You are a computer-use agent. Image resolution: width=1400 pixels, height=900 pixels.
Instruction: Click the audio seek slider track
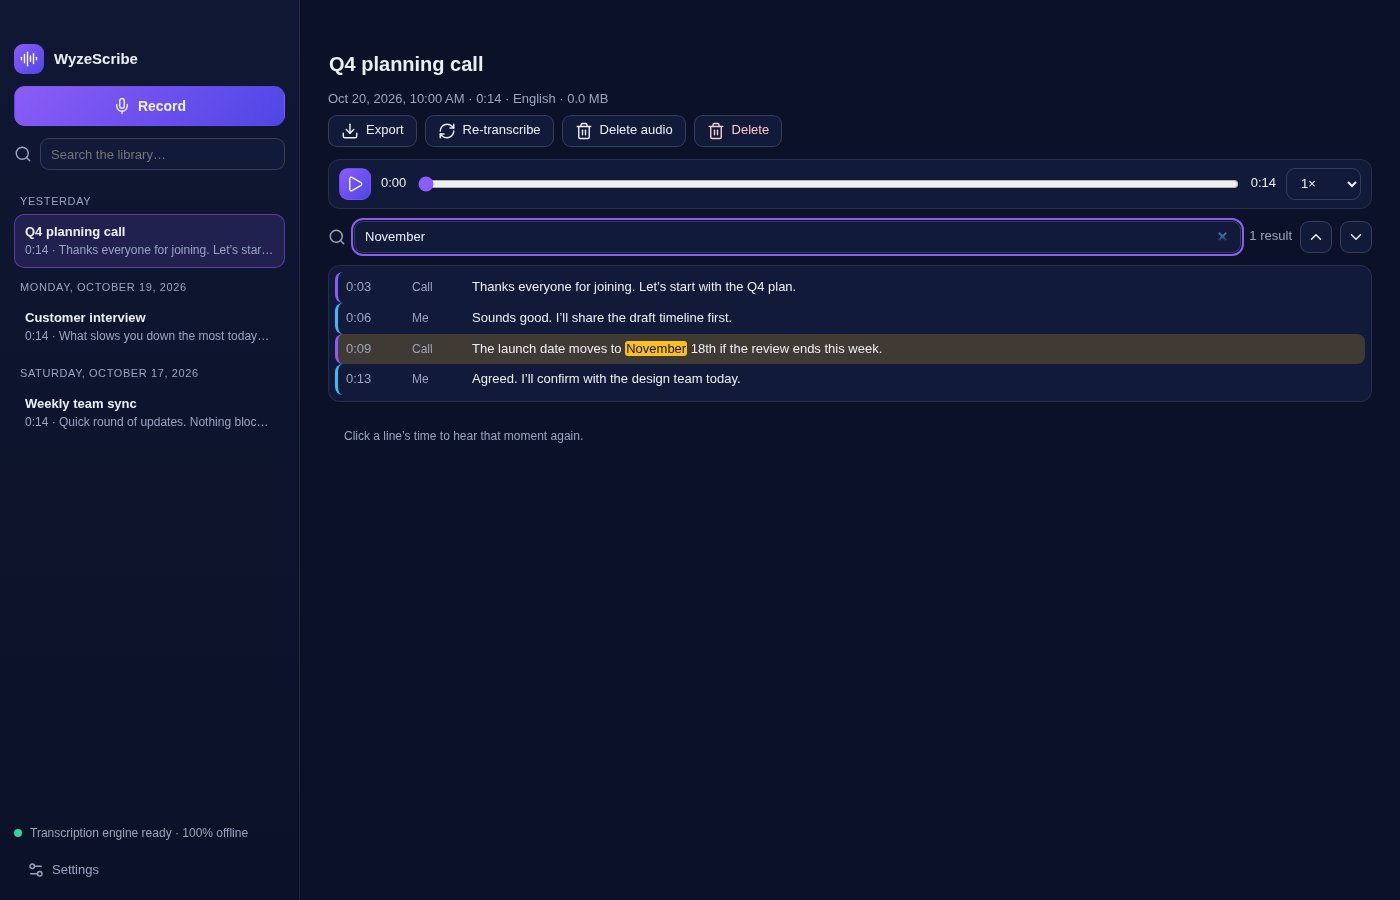[x=828, y=184]
